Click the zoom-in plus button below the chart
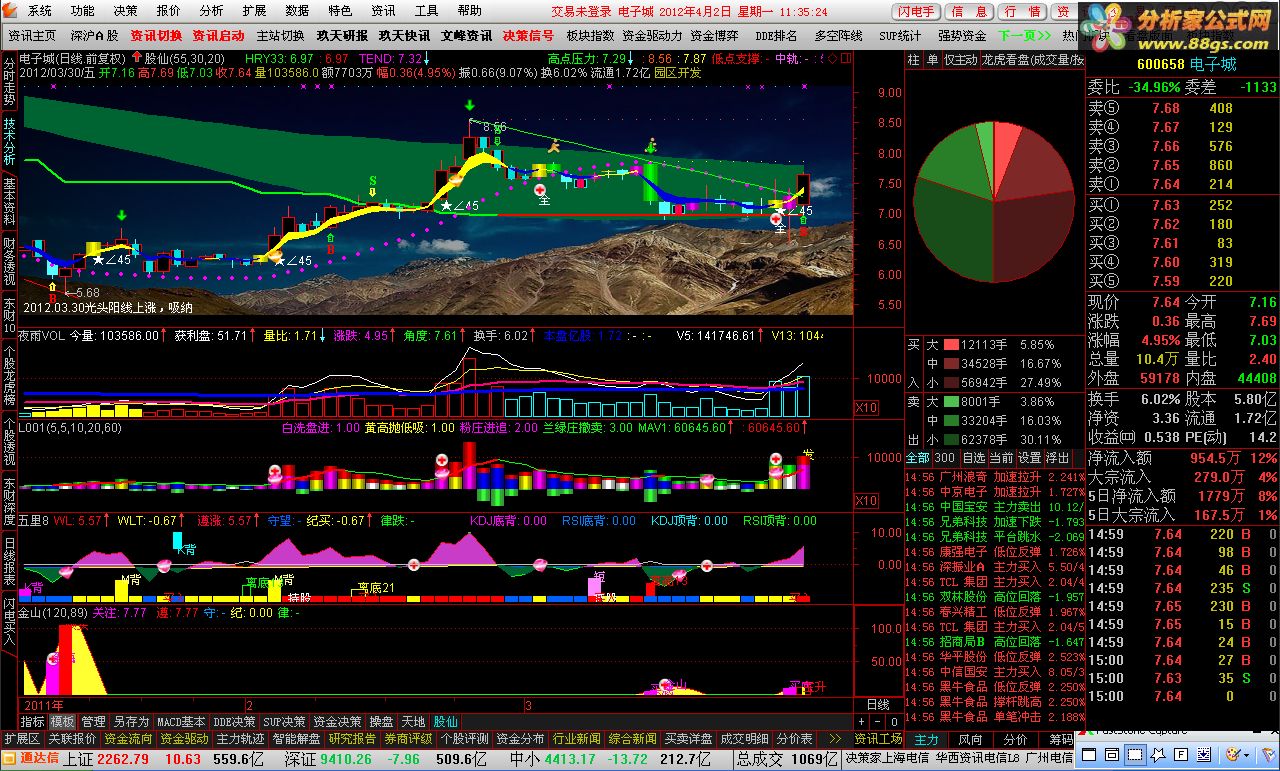 (861, 721)
